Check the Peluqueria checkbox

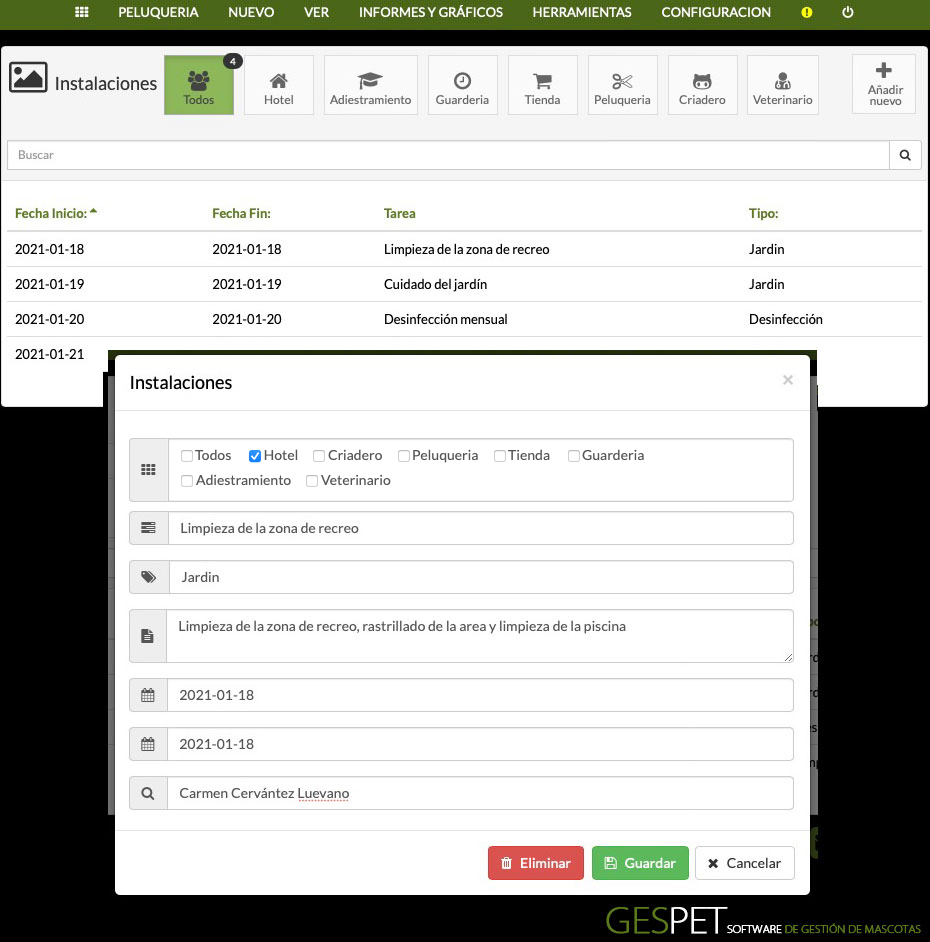[x=404, y=456]
